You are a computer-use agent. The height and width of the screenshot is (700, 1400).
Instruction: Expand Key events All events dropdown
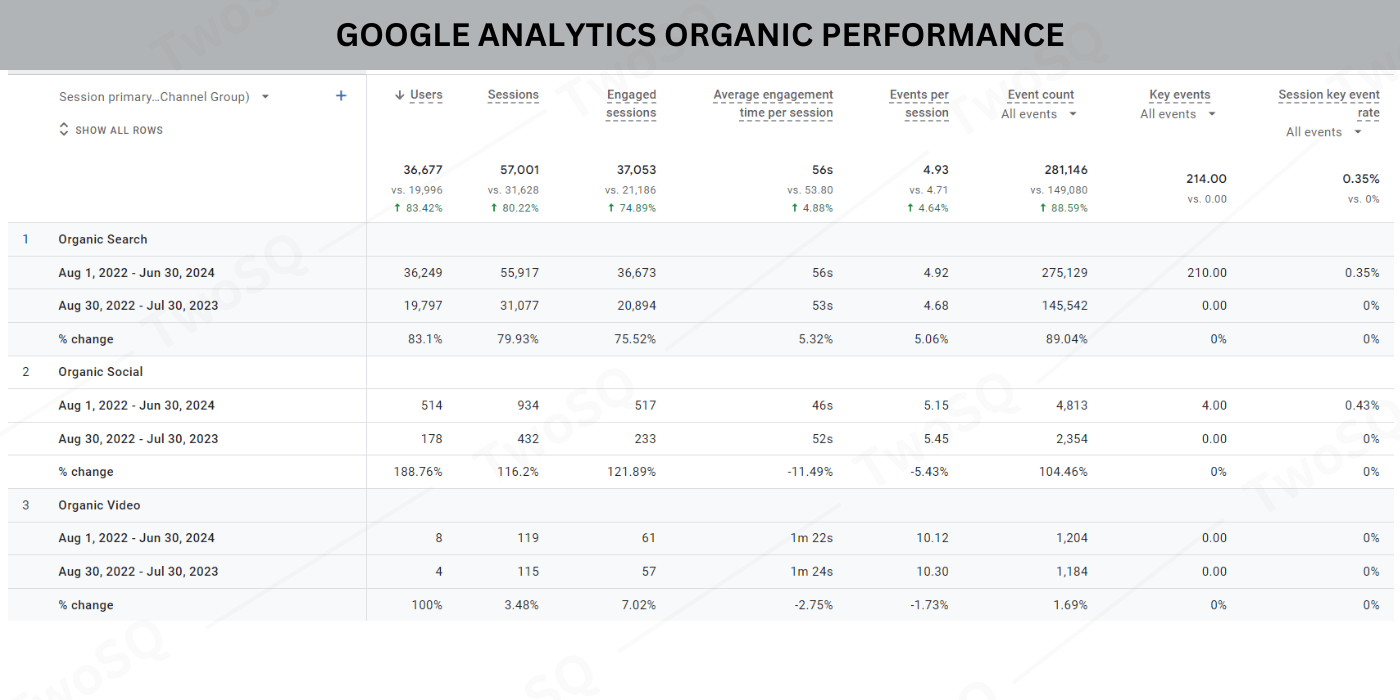tap(1212, 114)
